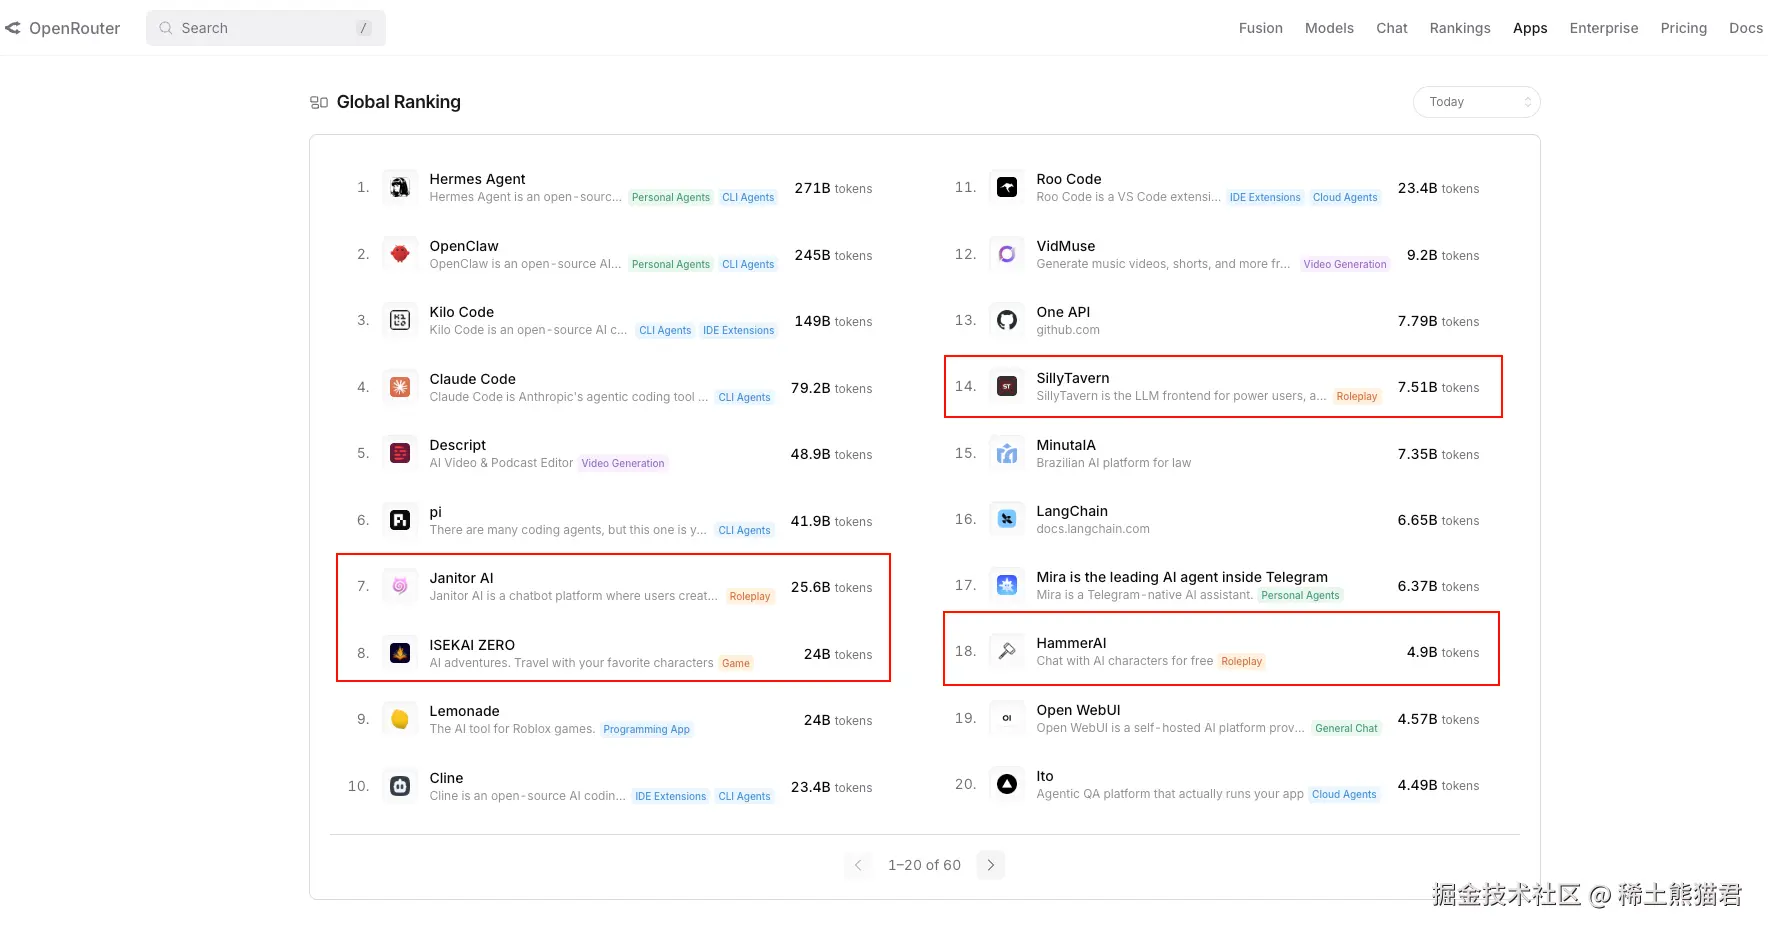This screenshot has width=1768, height=934.
Task: Open the OpenClaw app link
Action: (x=464, y=246)
